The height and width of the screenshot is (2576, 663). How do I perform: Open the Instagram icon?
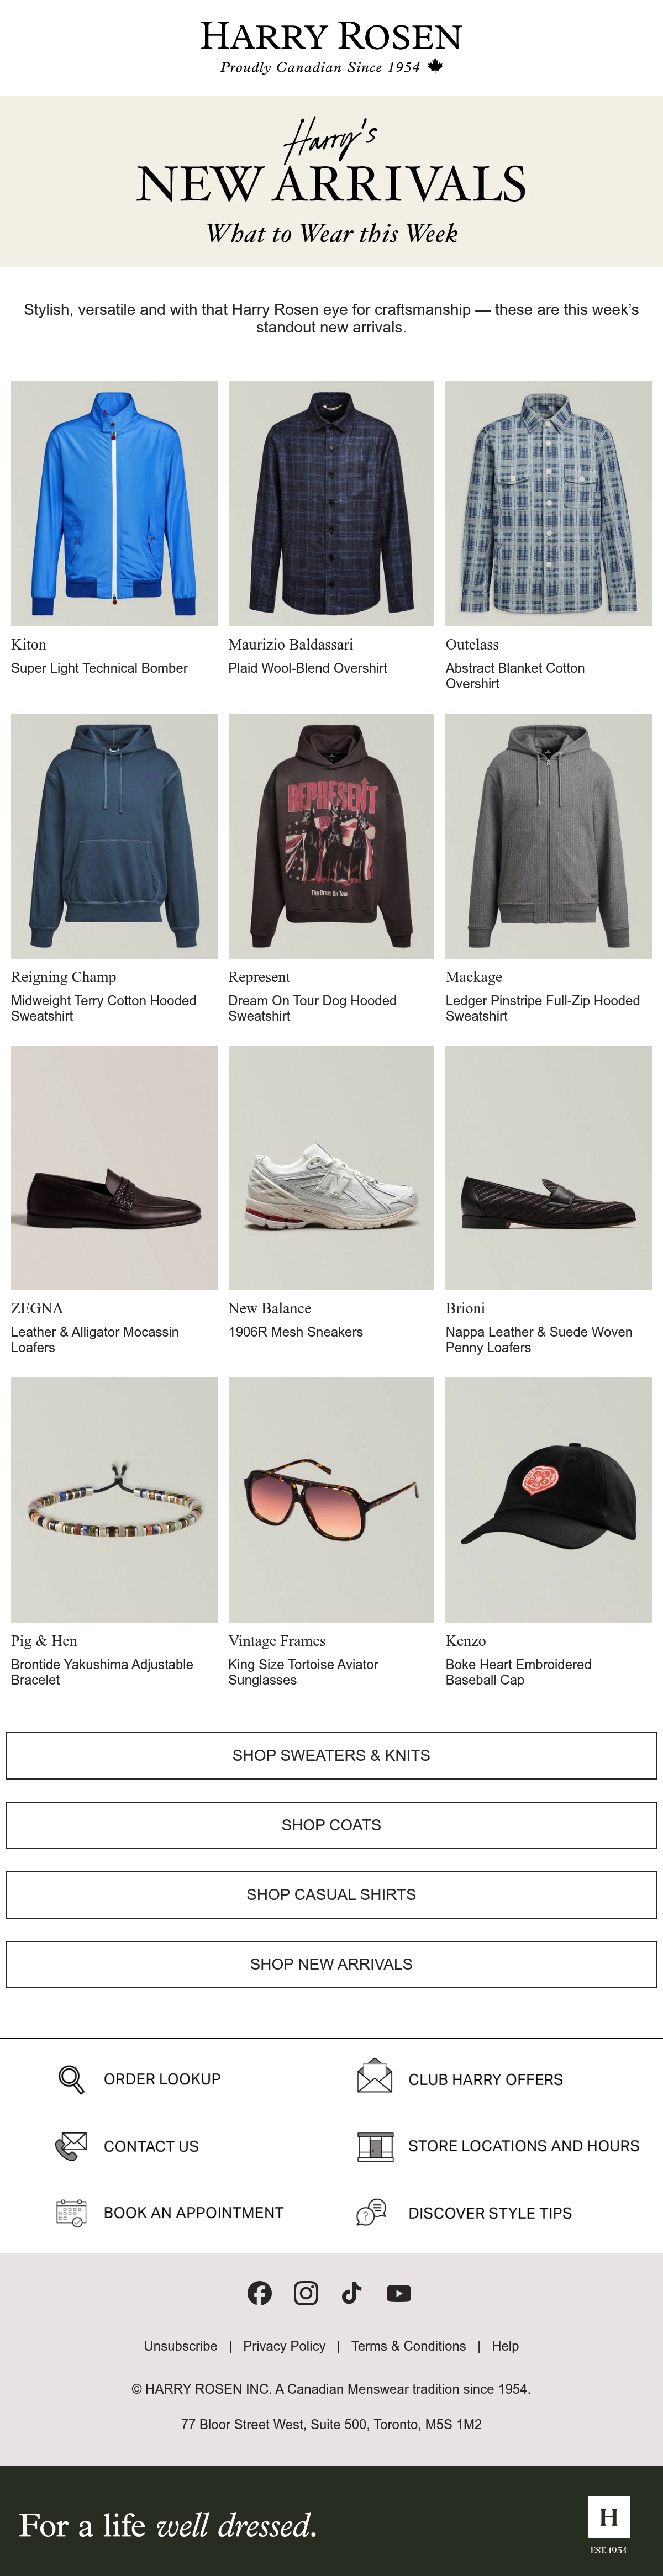[306, 2293]
